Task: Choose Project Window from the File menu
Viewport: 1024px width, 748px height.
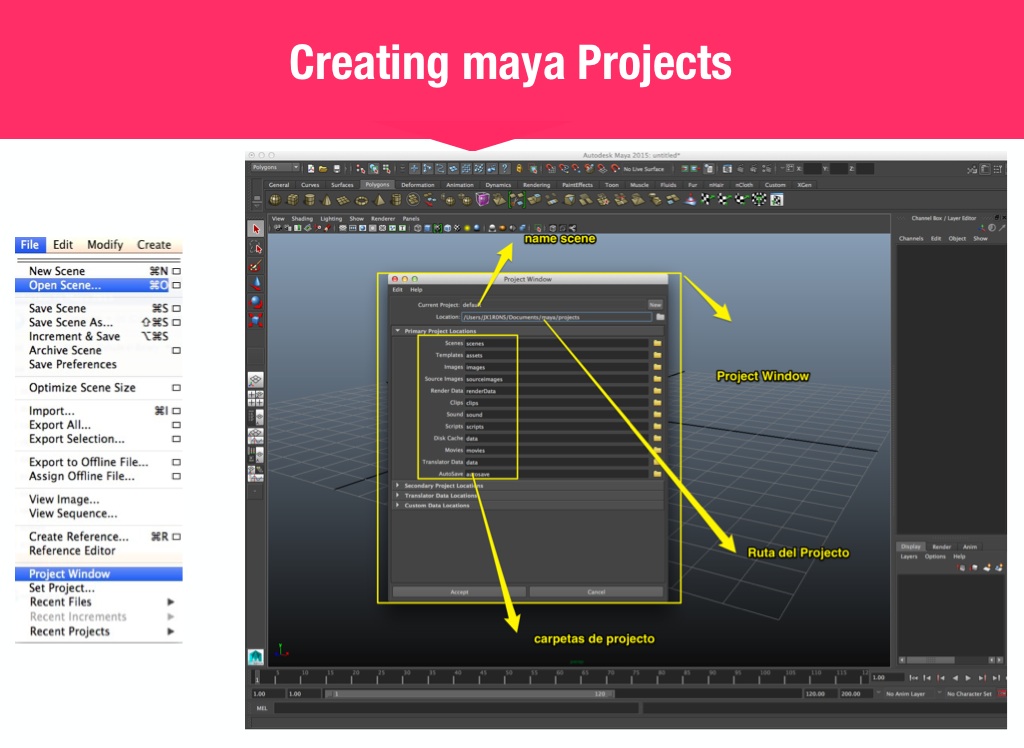Action: point(70,574)
